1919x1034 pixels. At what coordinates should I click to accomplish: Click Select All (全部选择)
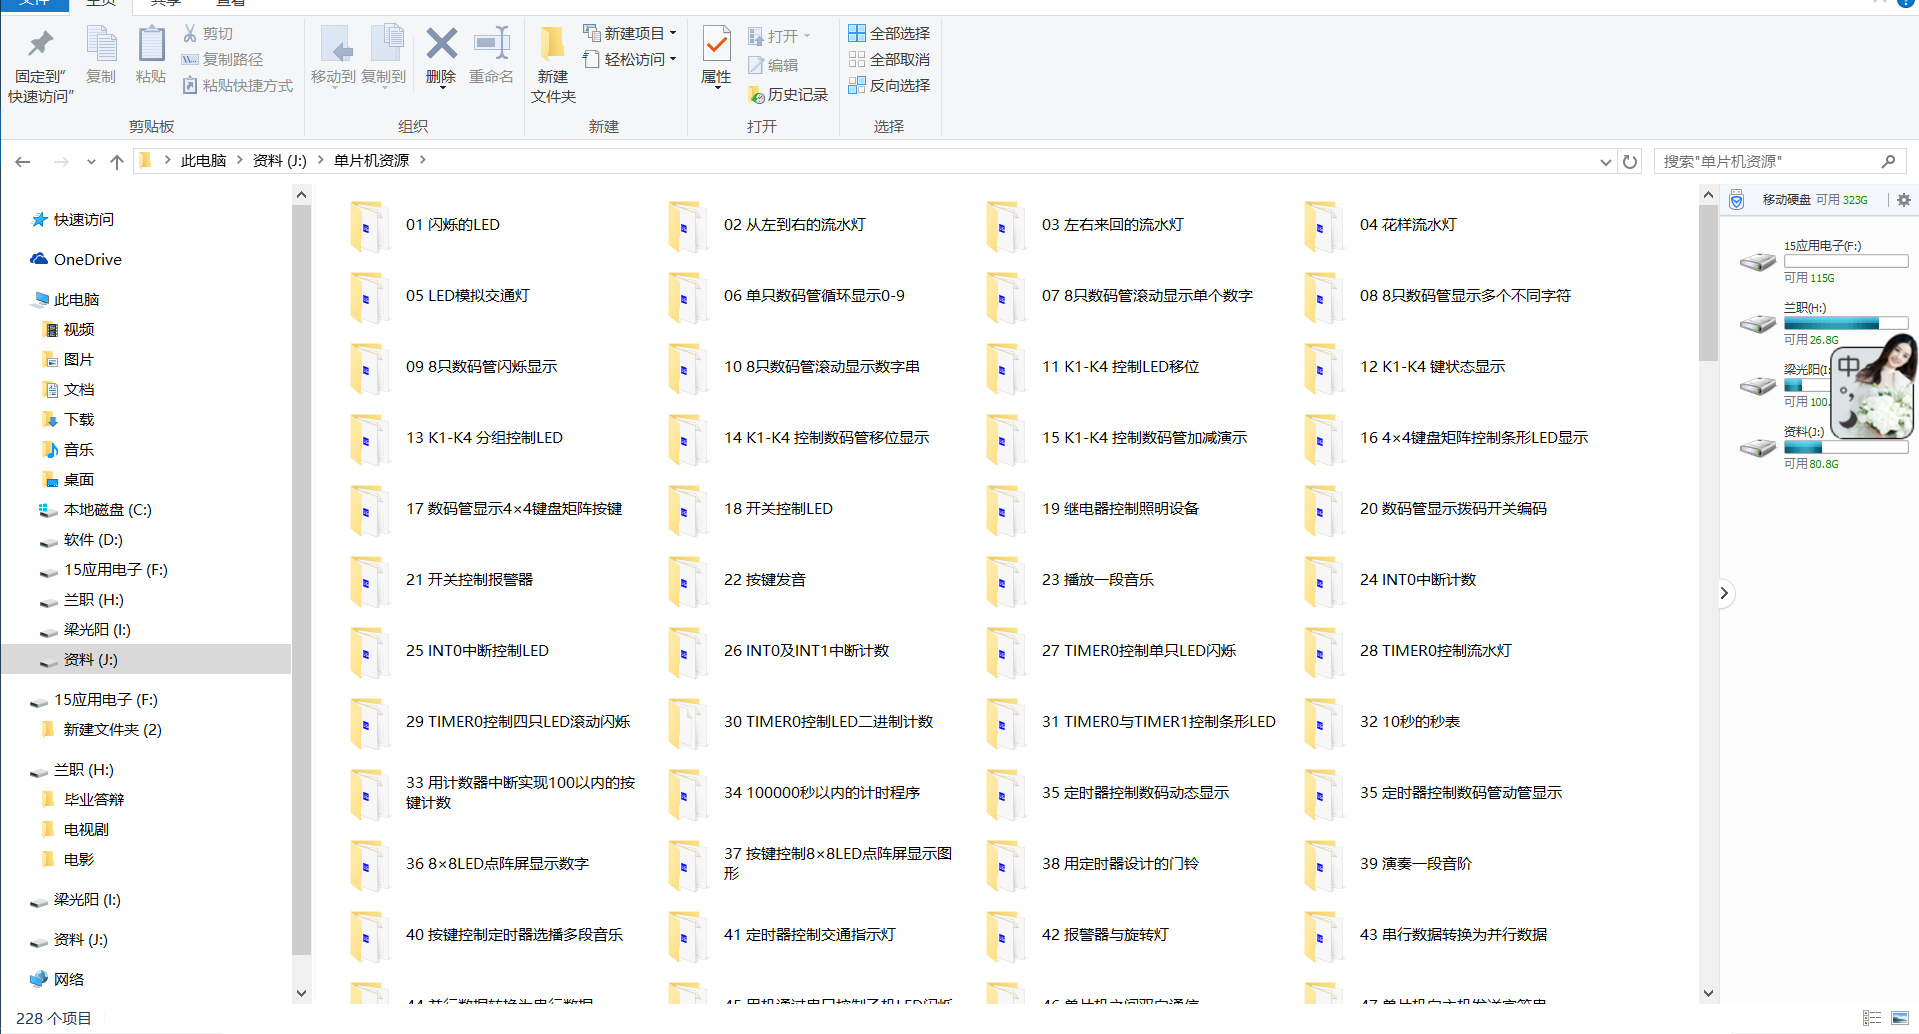(889, 33)
